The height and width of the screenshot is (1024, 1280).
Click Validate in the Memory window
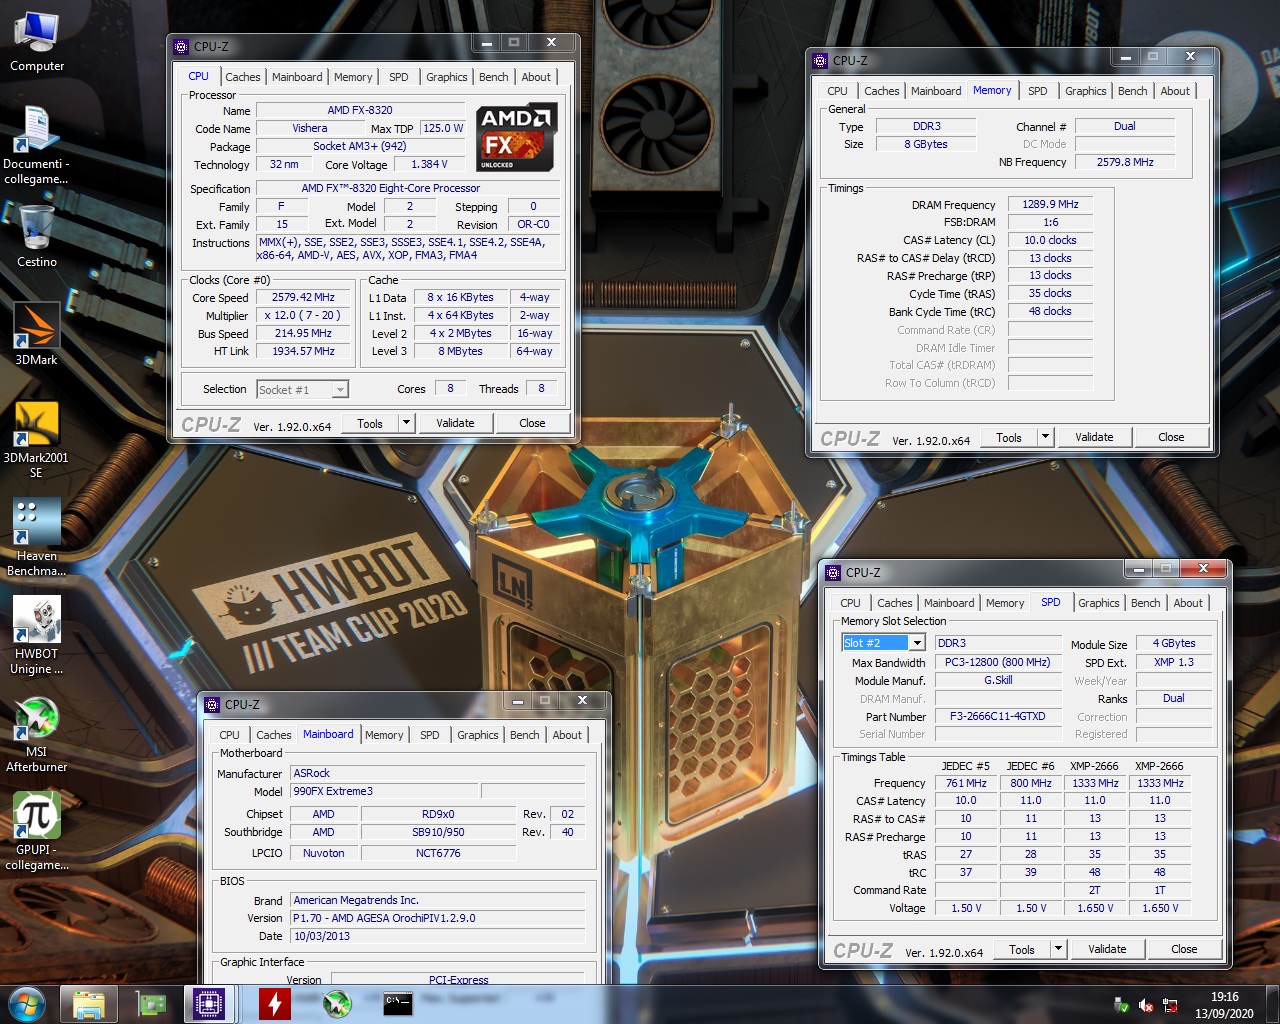[x=1094, y=437]
